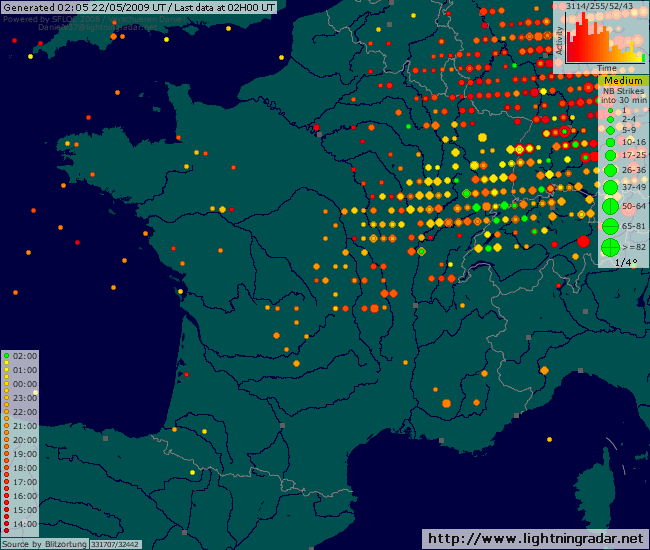Open the www.lightningradar.net link
This screenshot has width=650, height=550.
point(535,539)
